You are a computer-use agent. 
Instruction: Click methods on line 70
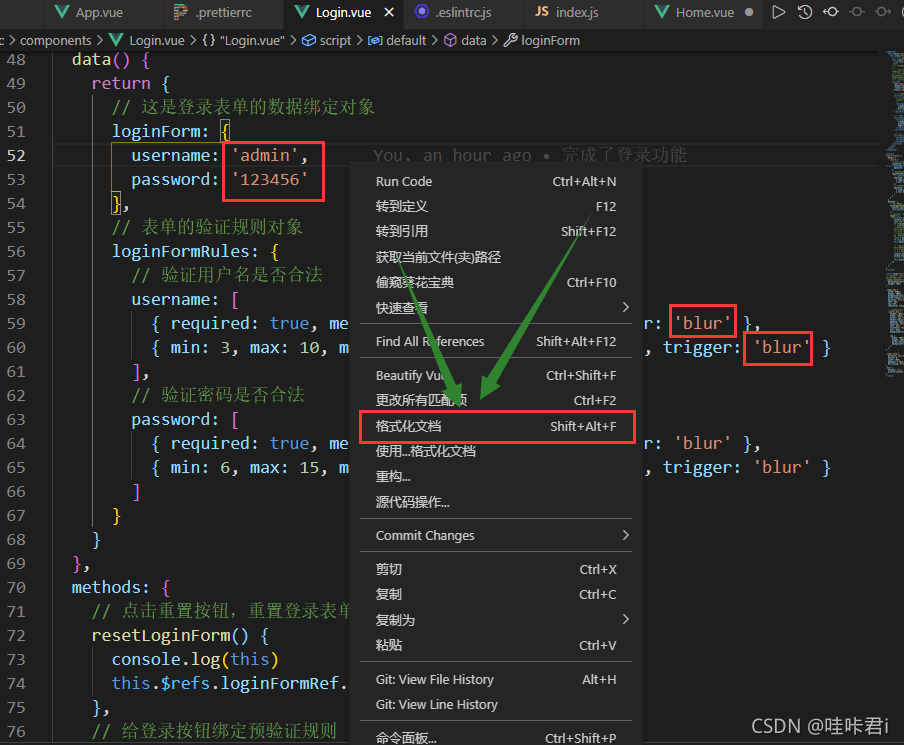[106, 588]
